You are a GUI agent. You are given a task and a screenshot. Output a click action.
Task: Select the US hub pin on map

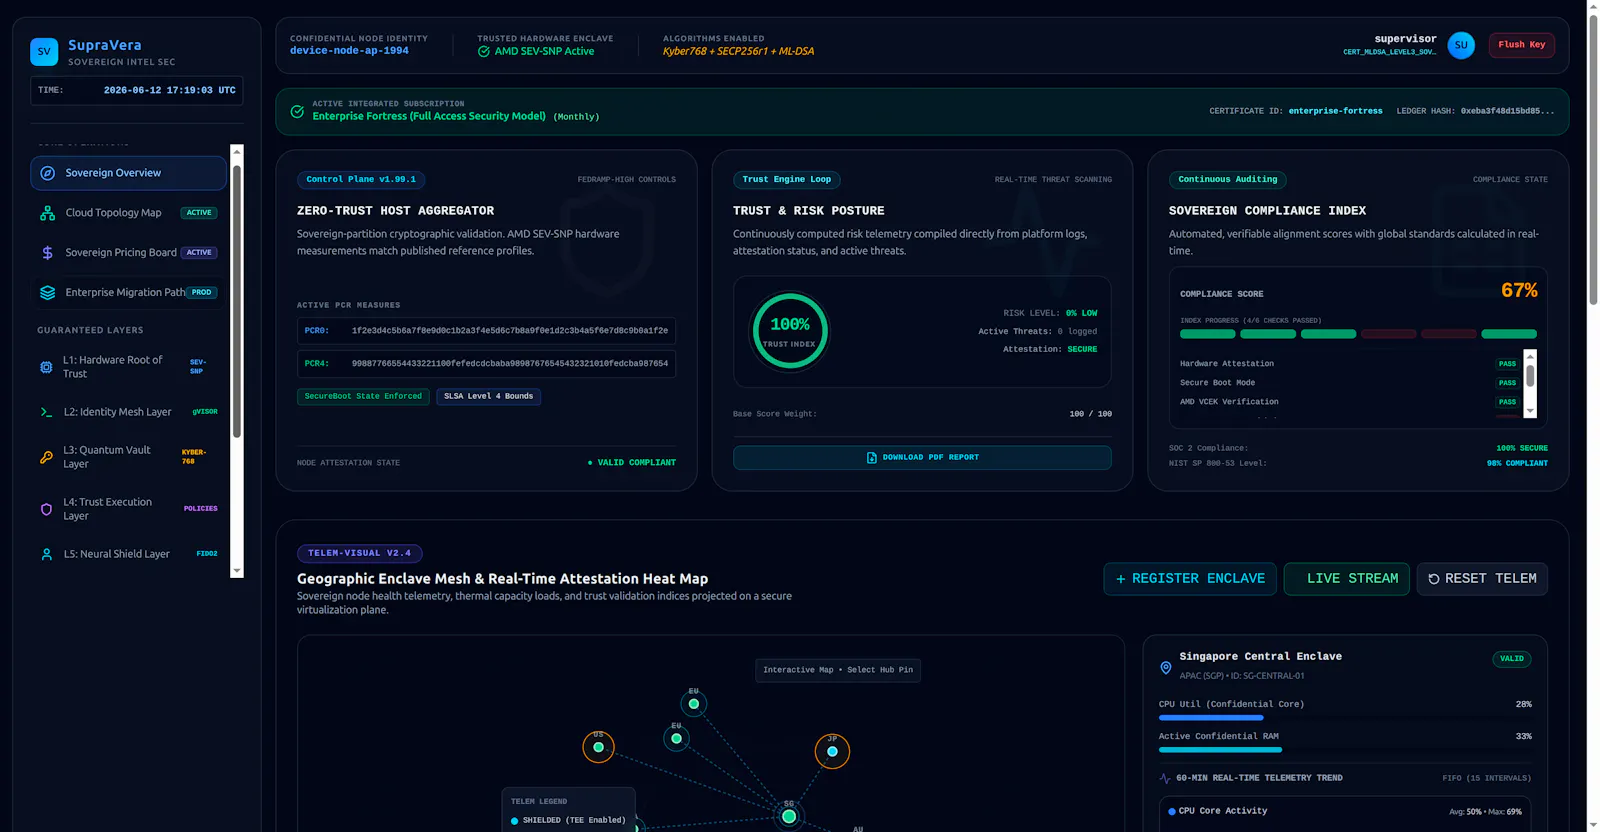tap(598, 747)
